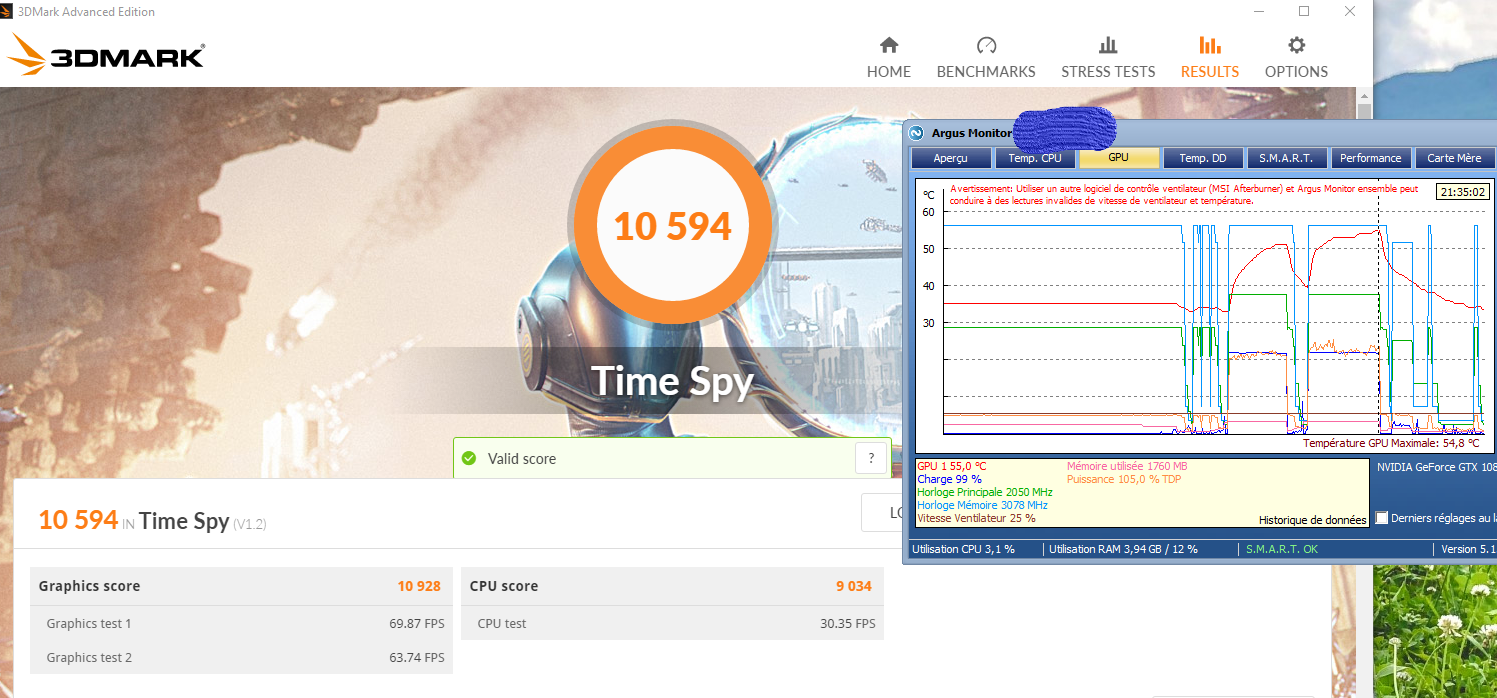
Task: Open the valid score help question button
Action: point(871,458)
